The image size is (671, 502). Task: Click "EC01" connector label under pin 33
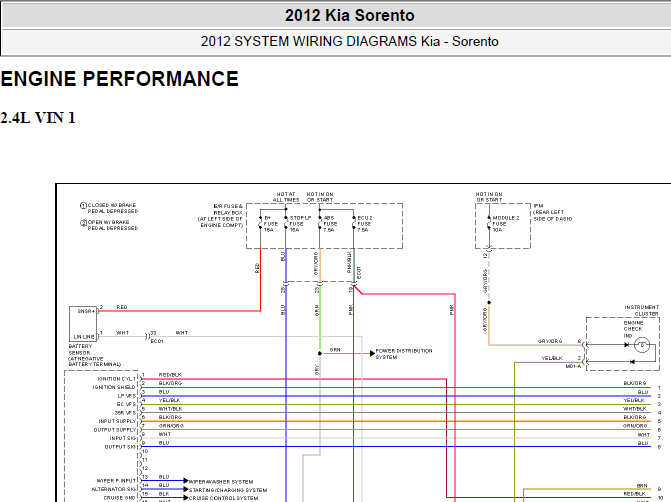[x=157, y=341]
